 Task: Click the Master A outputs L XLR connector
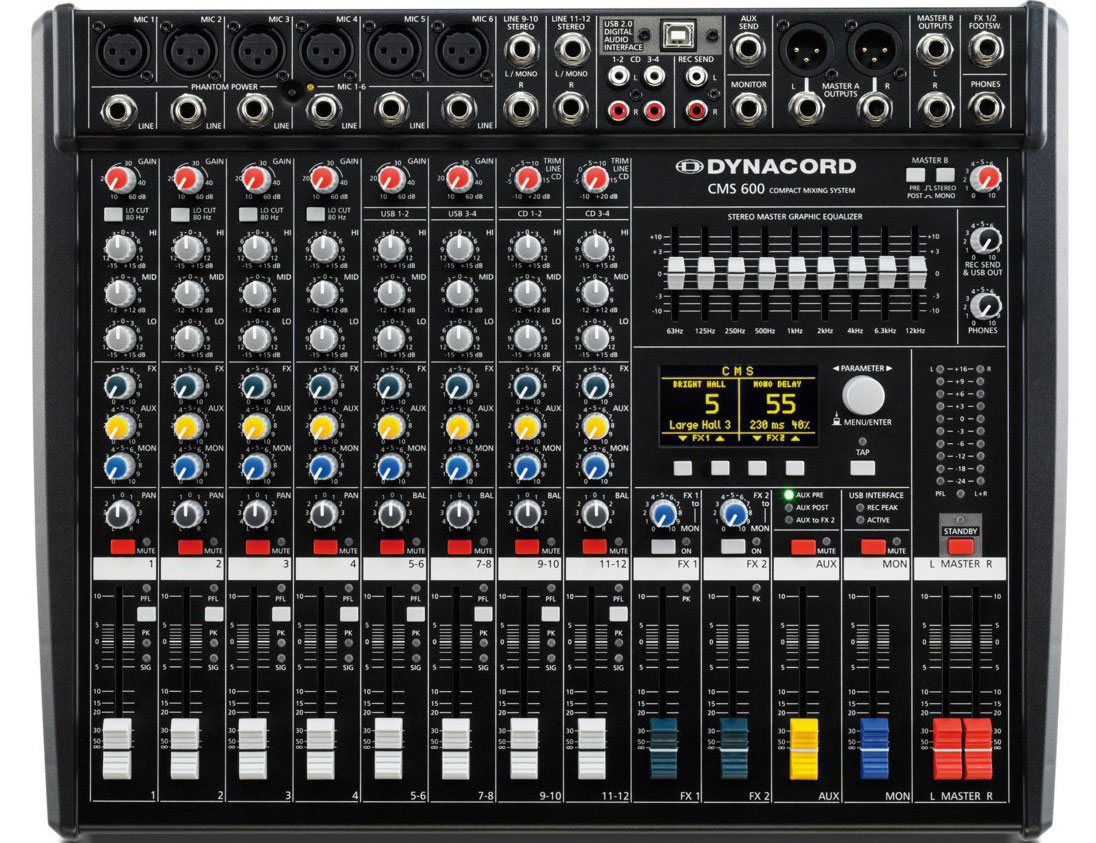[x=807, y=50]
